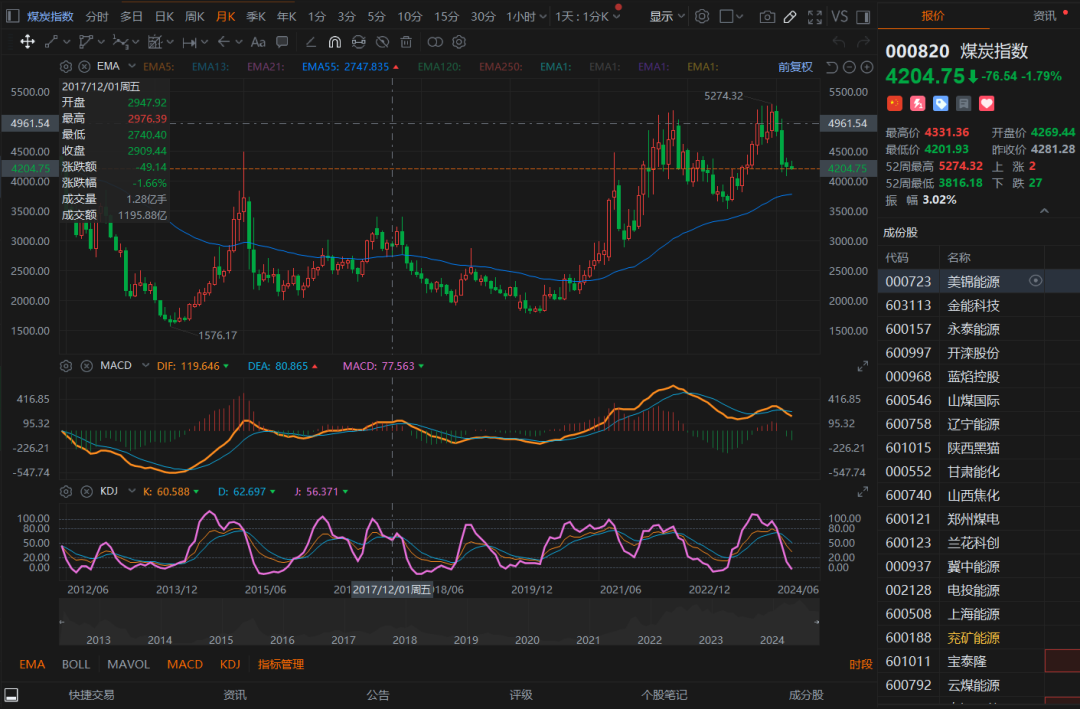Collapse the quote details with chevron arrow
Screen dimensions: 1080x709
(1045, 211)
